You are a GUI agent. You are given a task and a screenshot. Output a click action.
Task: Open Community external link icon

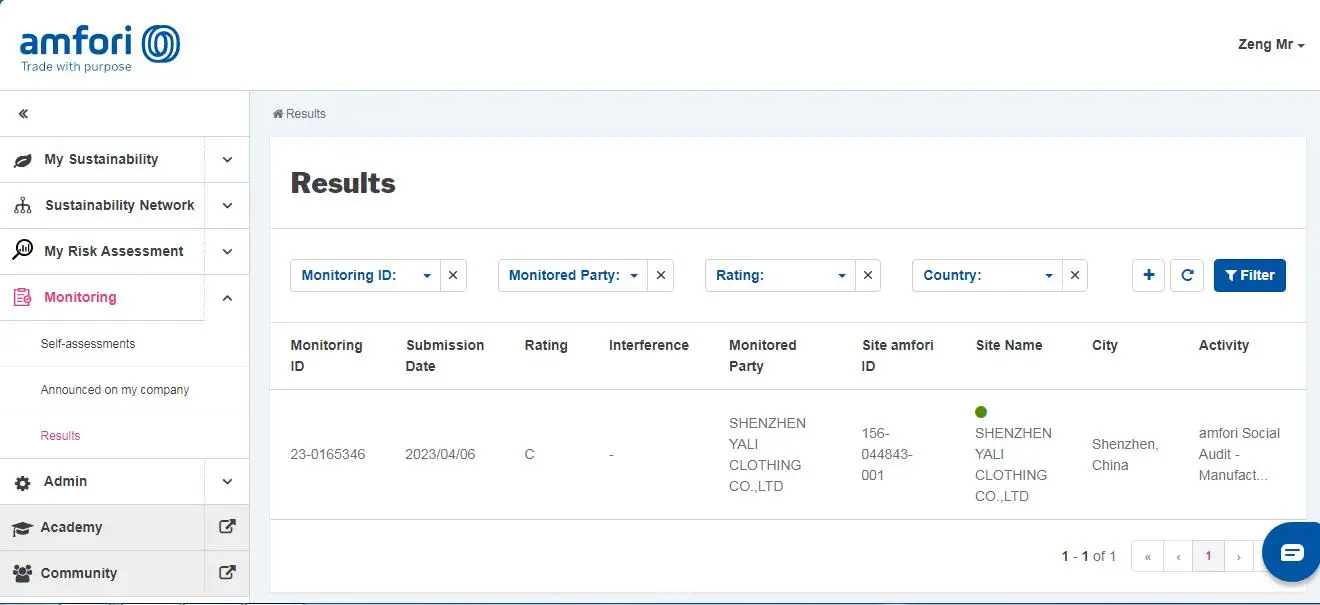pyautogui.click(x=227, y=573)
